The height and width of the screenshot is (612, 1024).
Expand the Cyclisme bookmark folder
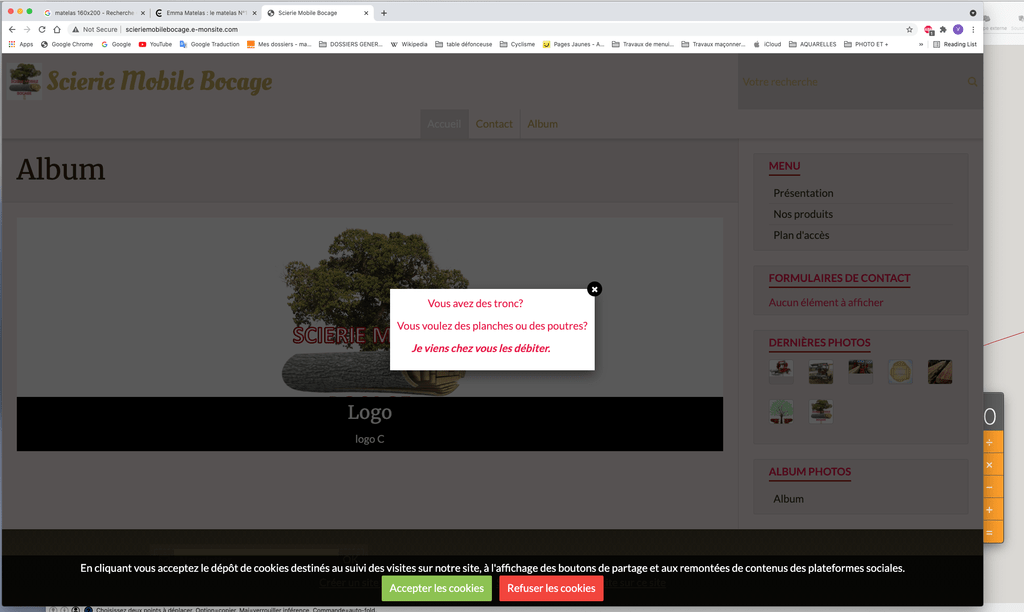coord(517,44)
